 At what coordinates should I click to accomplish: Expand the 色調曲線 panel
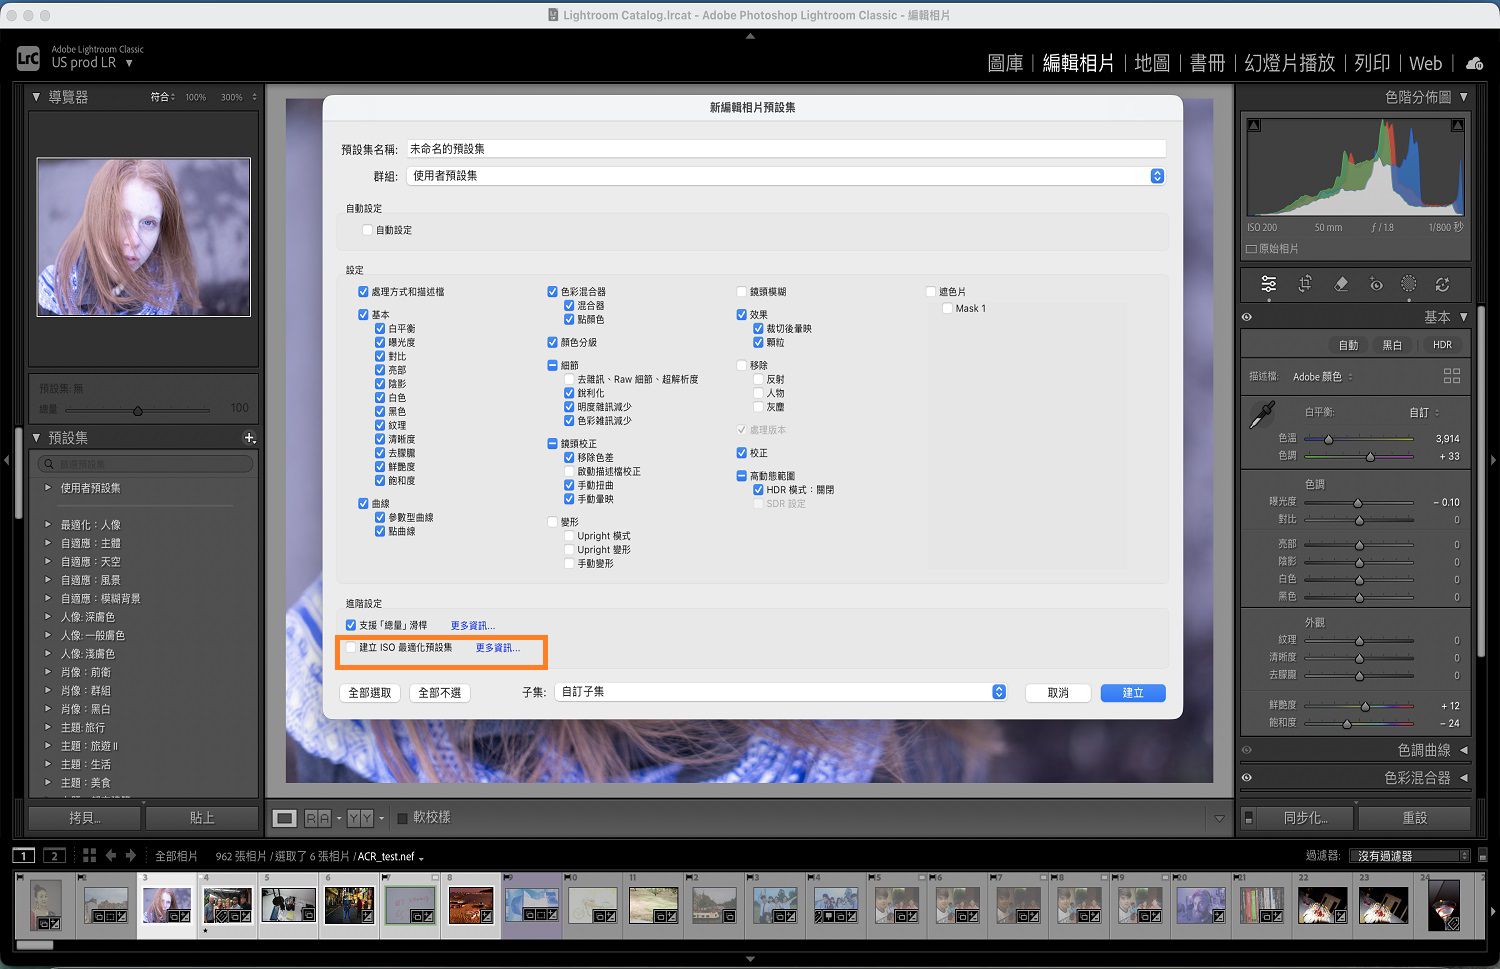(1464, 750)
